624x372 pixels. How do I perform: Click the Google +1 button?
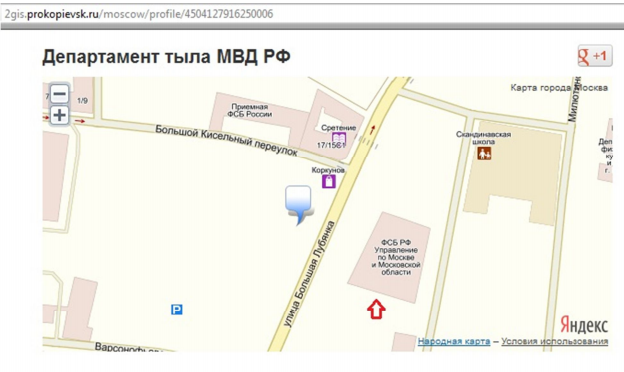pyautogui.click(x=595, y=56)
